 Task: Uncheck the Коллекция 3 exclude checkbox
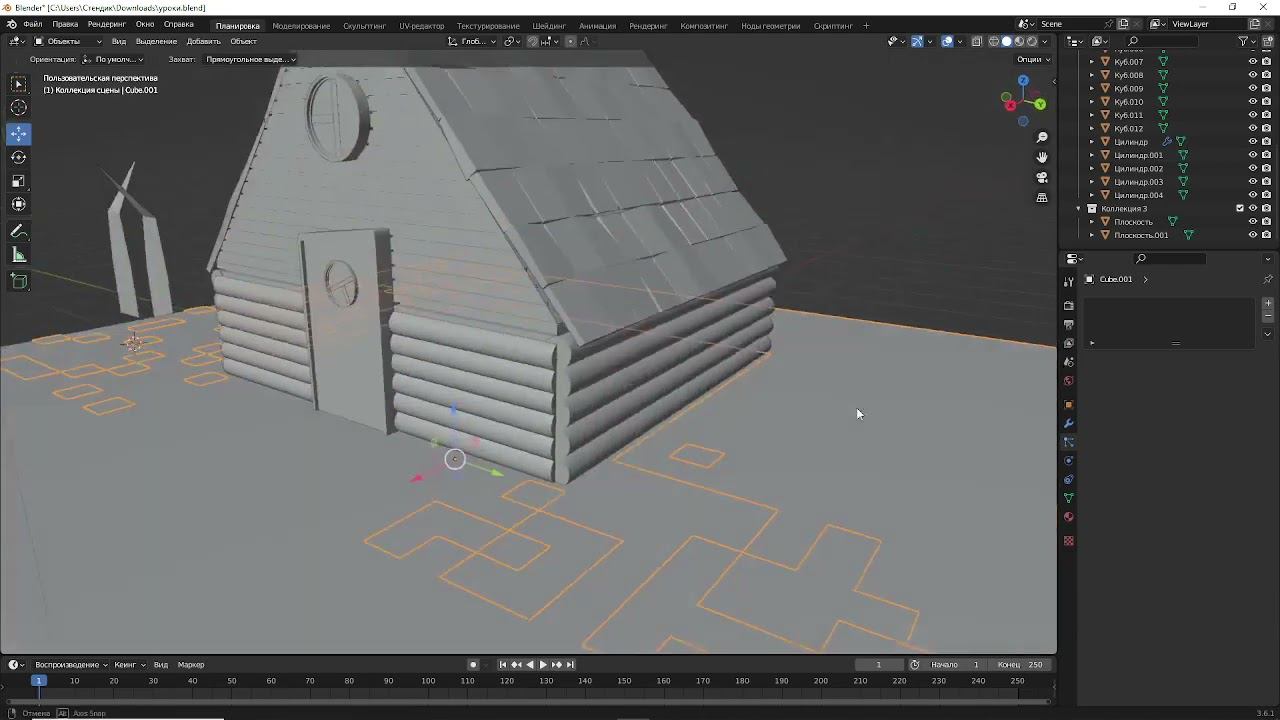point(1240,209)
